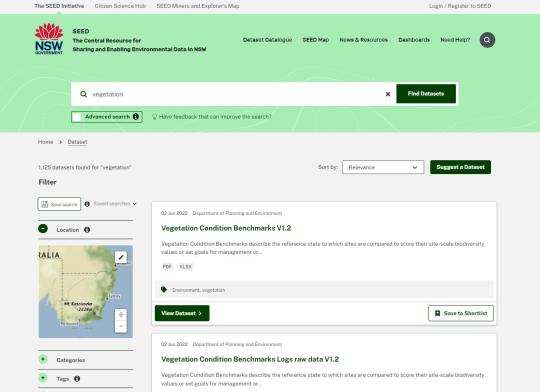Screen dimensions: 540x392
Task: Open the Sort by Relevance dropdown
Action: click(383, 167)
